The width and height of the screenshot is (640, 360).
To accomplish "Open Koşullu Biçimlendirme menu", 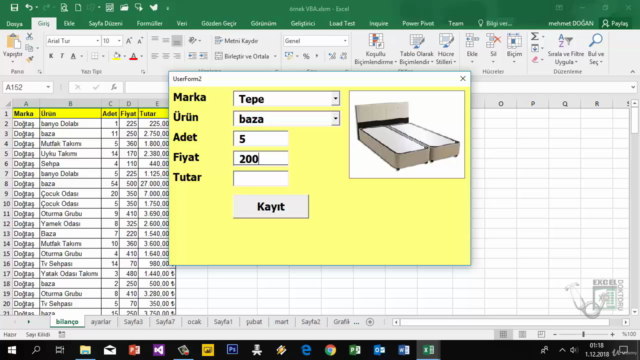I will click(x=376, y=49).
